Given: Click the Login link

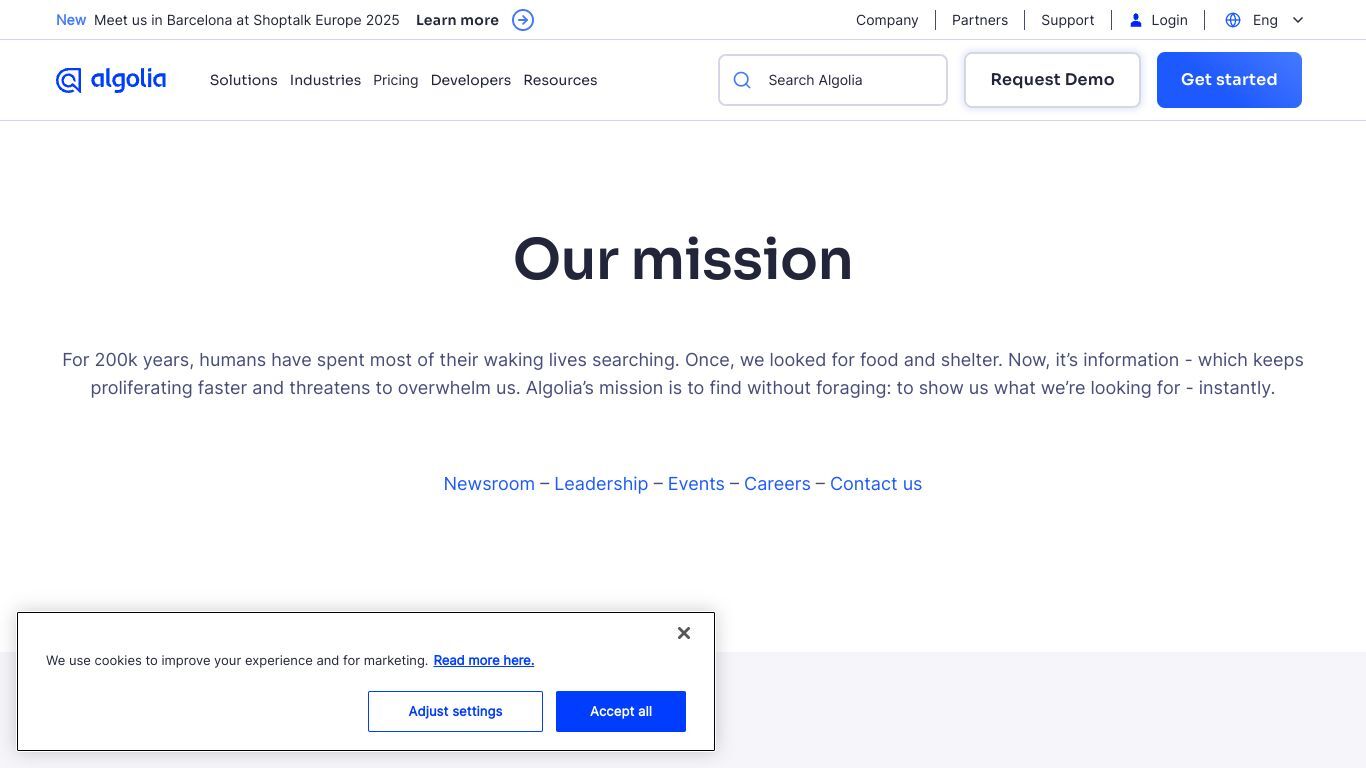Looking at the screenshot, I should (1169, 20).
